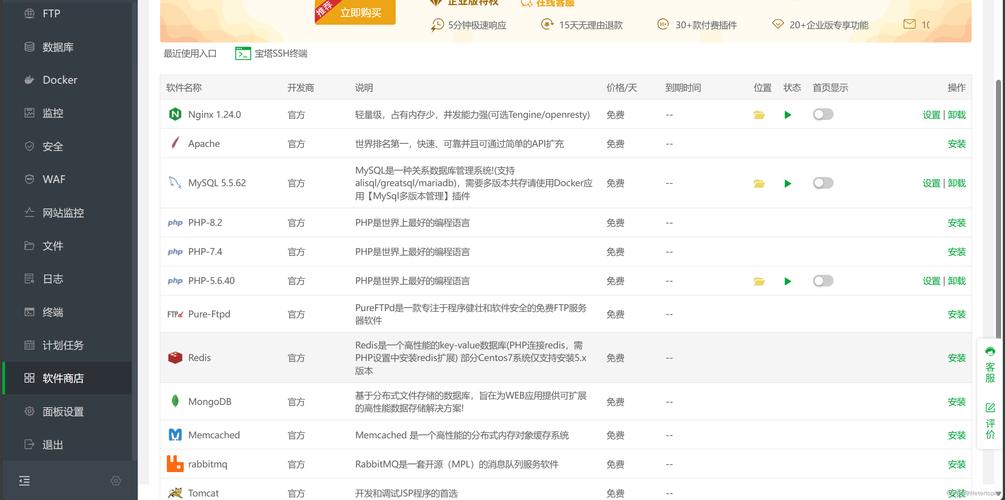Toggle PHP-5.6.40 homepage display switch
This screenshot has width=1005, height=500.
823,281
